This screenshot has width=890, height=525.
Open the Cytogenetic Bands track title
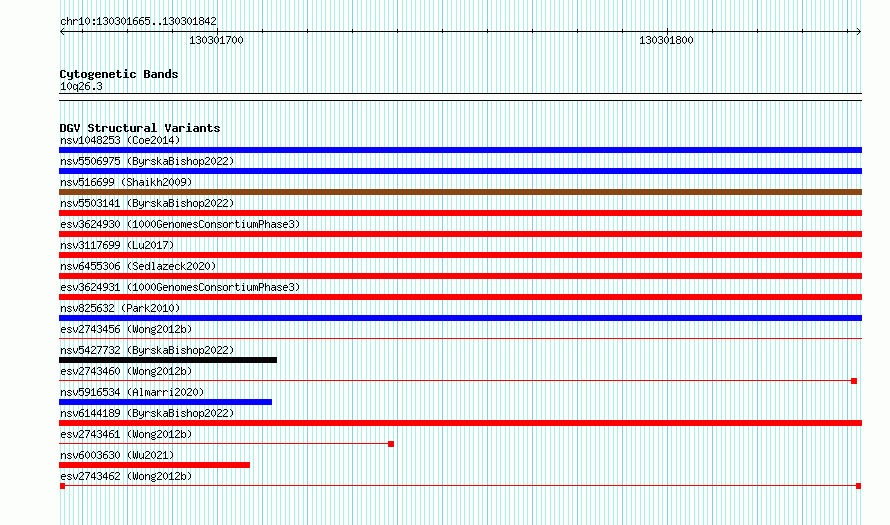point(119,74)
